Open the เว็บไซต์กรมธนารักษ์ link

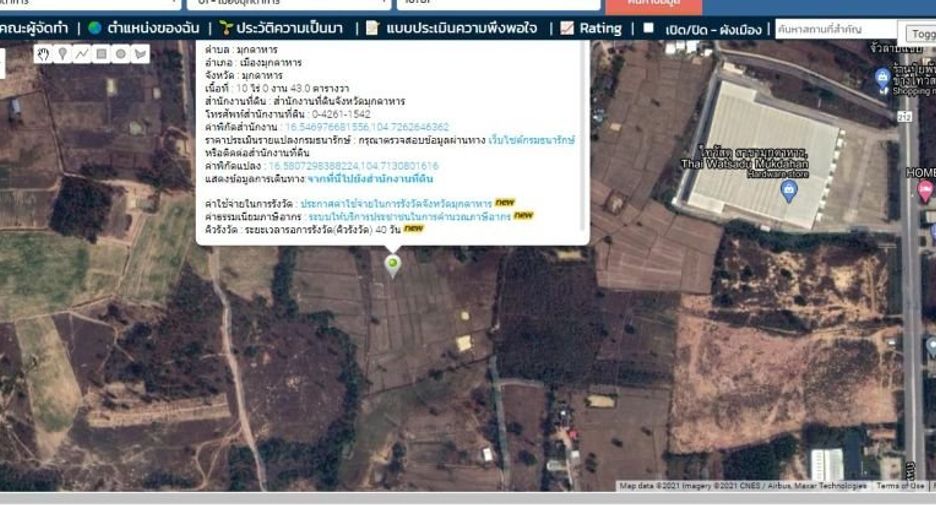coord(531,140)
